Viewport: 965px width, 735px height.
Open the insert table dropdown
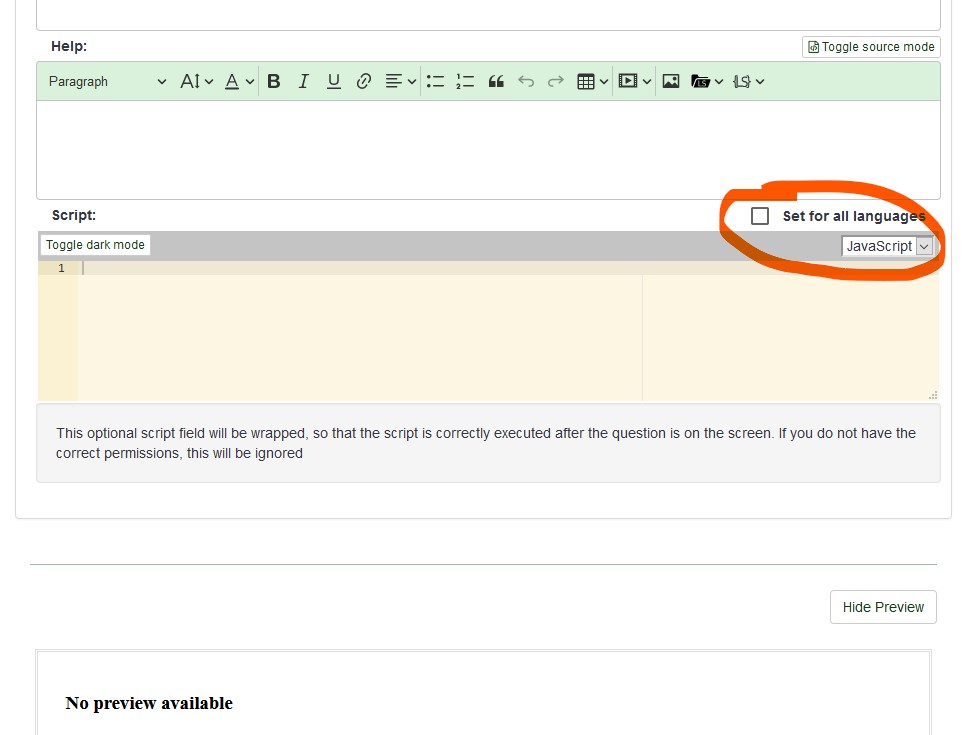click(593, 81)
